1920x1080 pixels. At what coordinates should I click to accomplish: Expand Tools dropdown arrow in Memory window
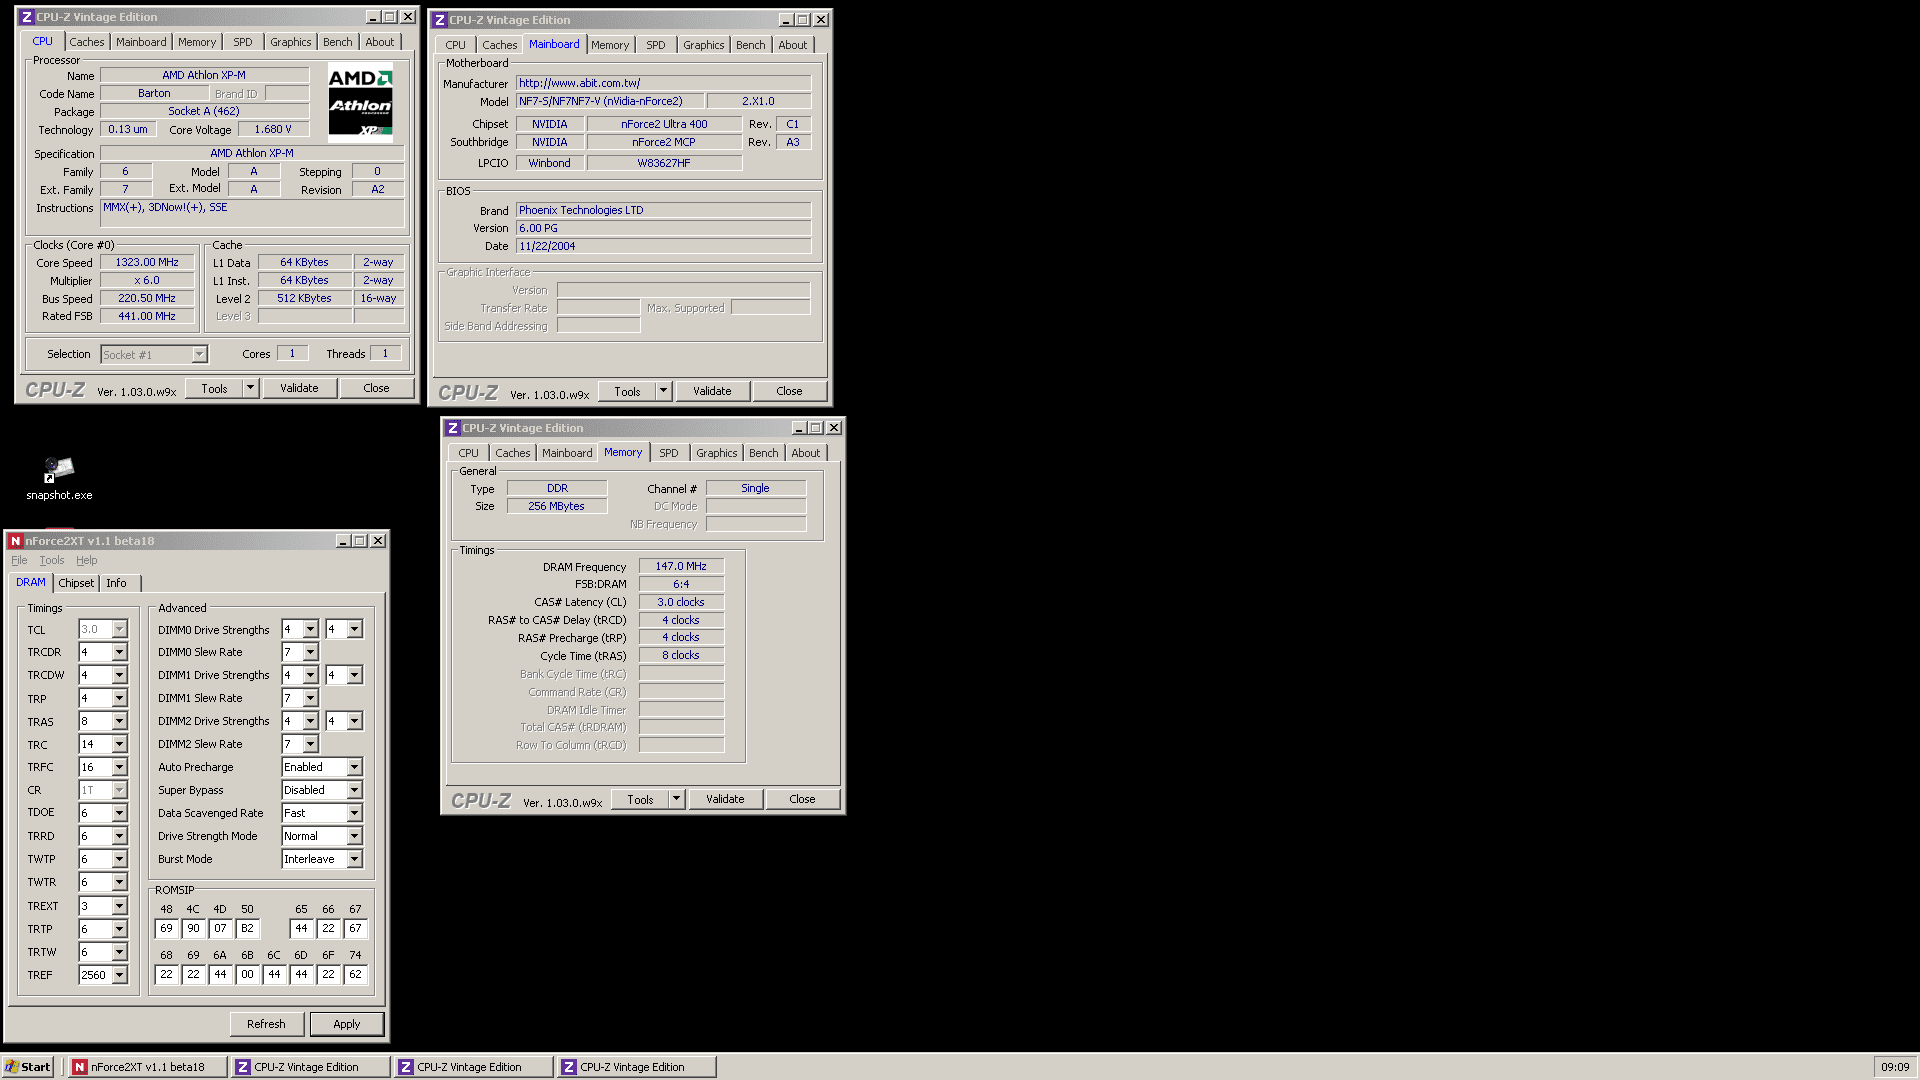(x=676, y=799)
